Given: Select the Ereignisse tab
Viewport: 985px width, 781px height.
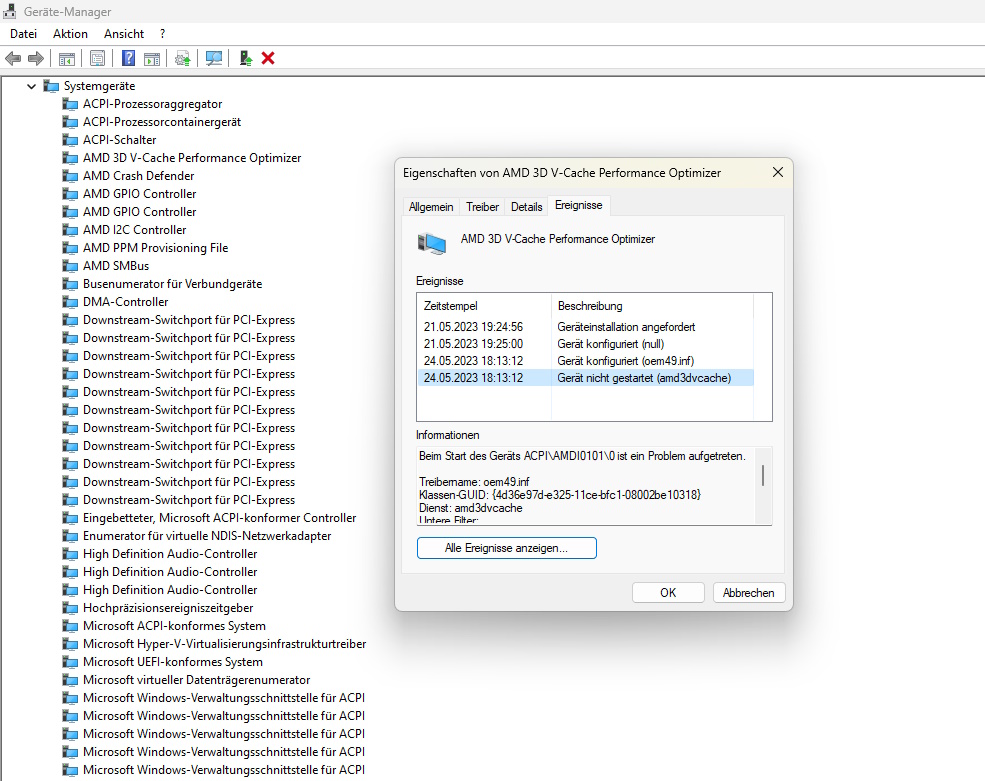Looking at the screenshot, I should click(579, 205).
